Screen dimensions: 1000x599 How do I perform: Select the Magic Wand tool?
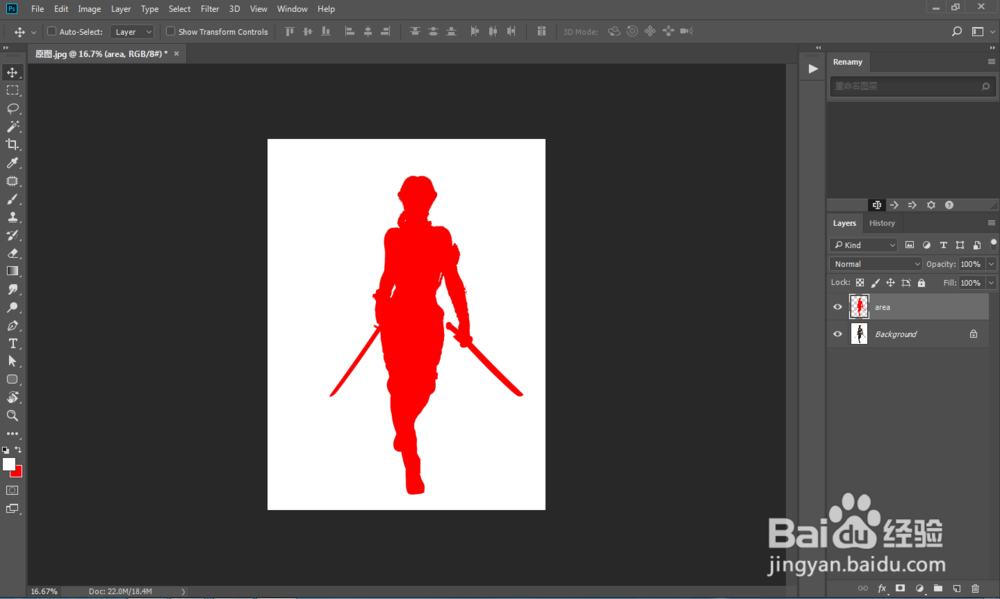click(13, 127)
